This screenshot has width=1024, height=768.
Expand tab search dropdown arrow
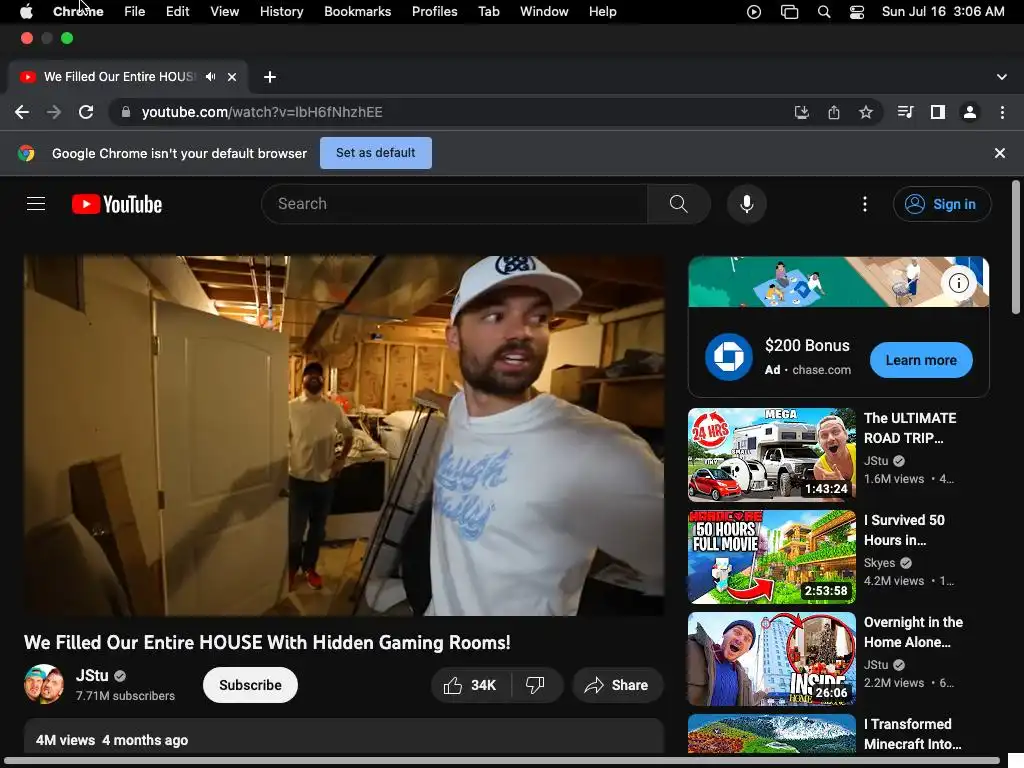[1002, 77]
